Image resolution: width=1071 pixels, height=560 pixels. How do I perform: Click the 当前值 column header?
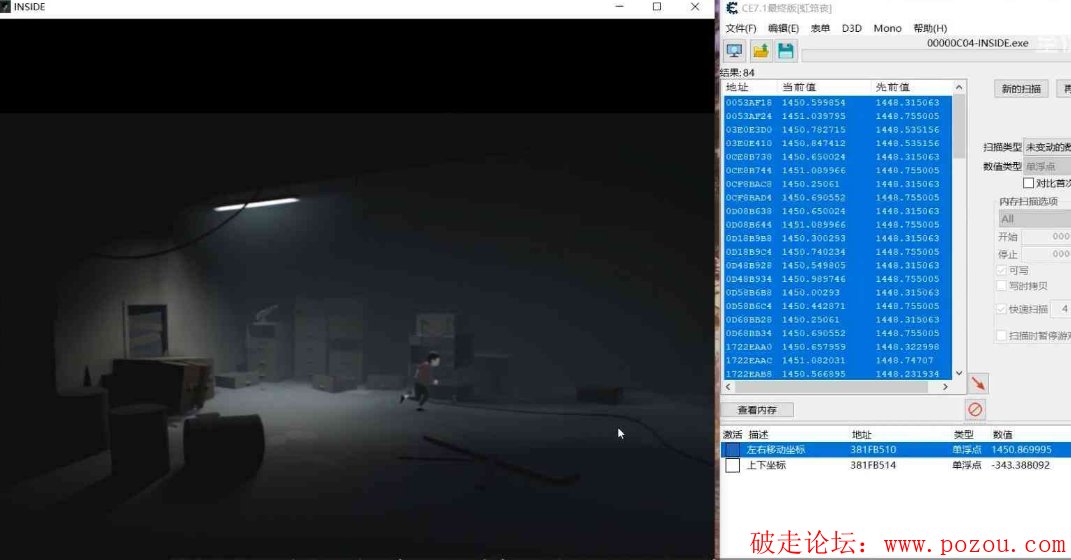824,87
